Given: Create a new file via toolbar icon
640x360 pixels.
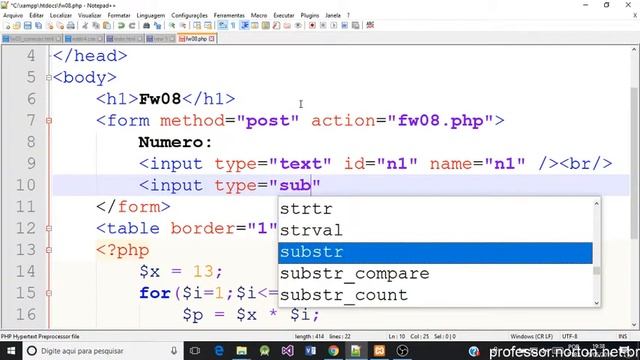Looking at the screenshot, I should click(x=7, y=25).
